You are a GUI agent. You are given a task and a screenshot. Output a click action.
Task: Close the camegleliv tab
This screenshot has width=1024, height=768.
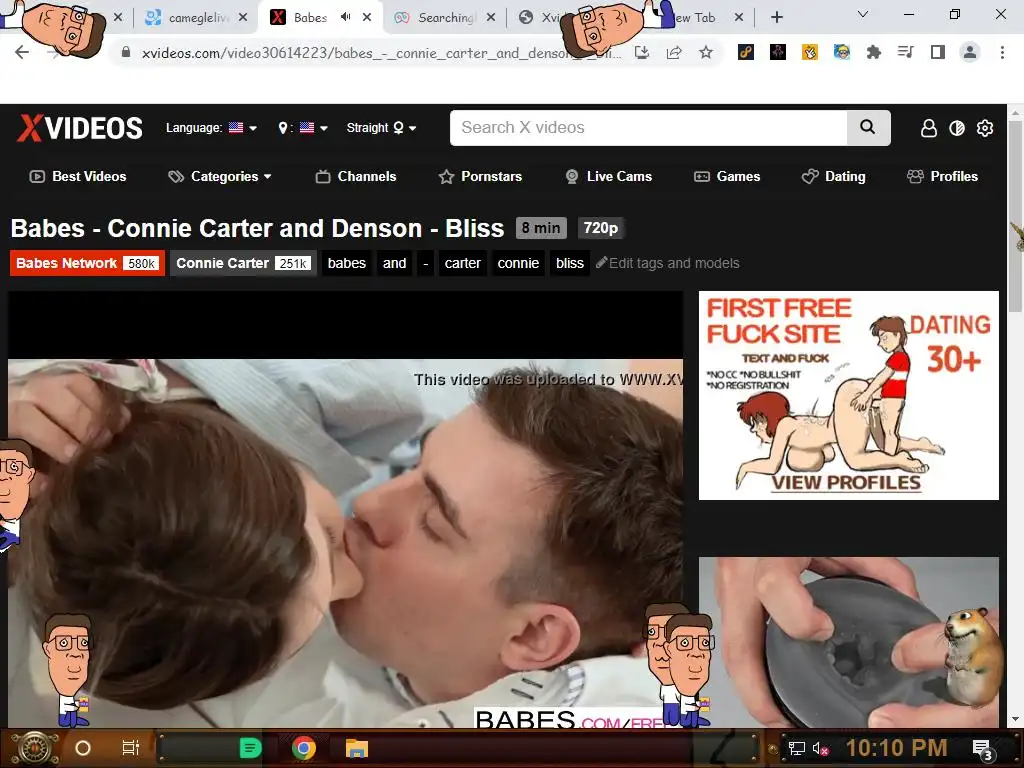[x=243, y=18]
